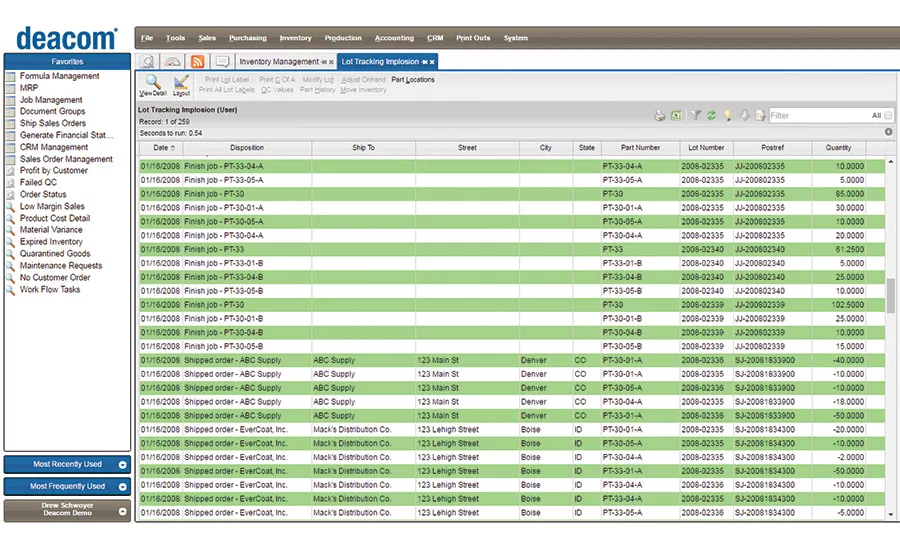
Task: Print the report using printer icon
Action: point(660,115)
